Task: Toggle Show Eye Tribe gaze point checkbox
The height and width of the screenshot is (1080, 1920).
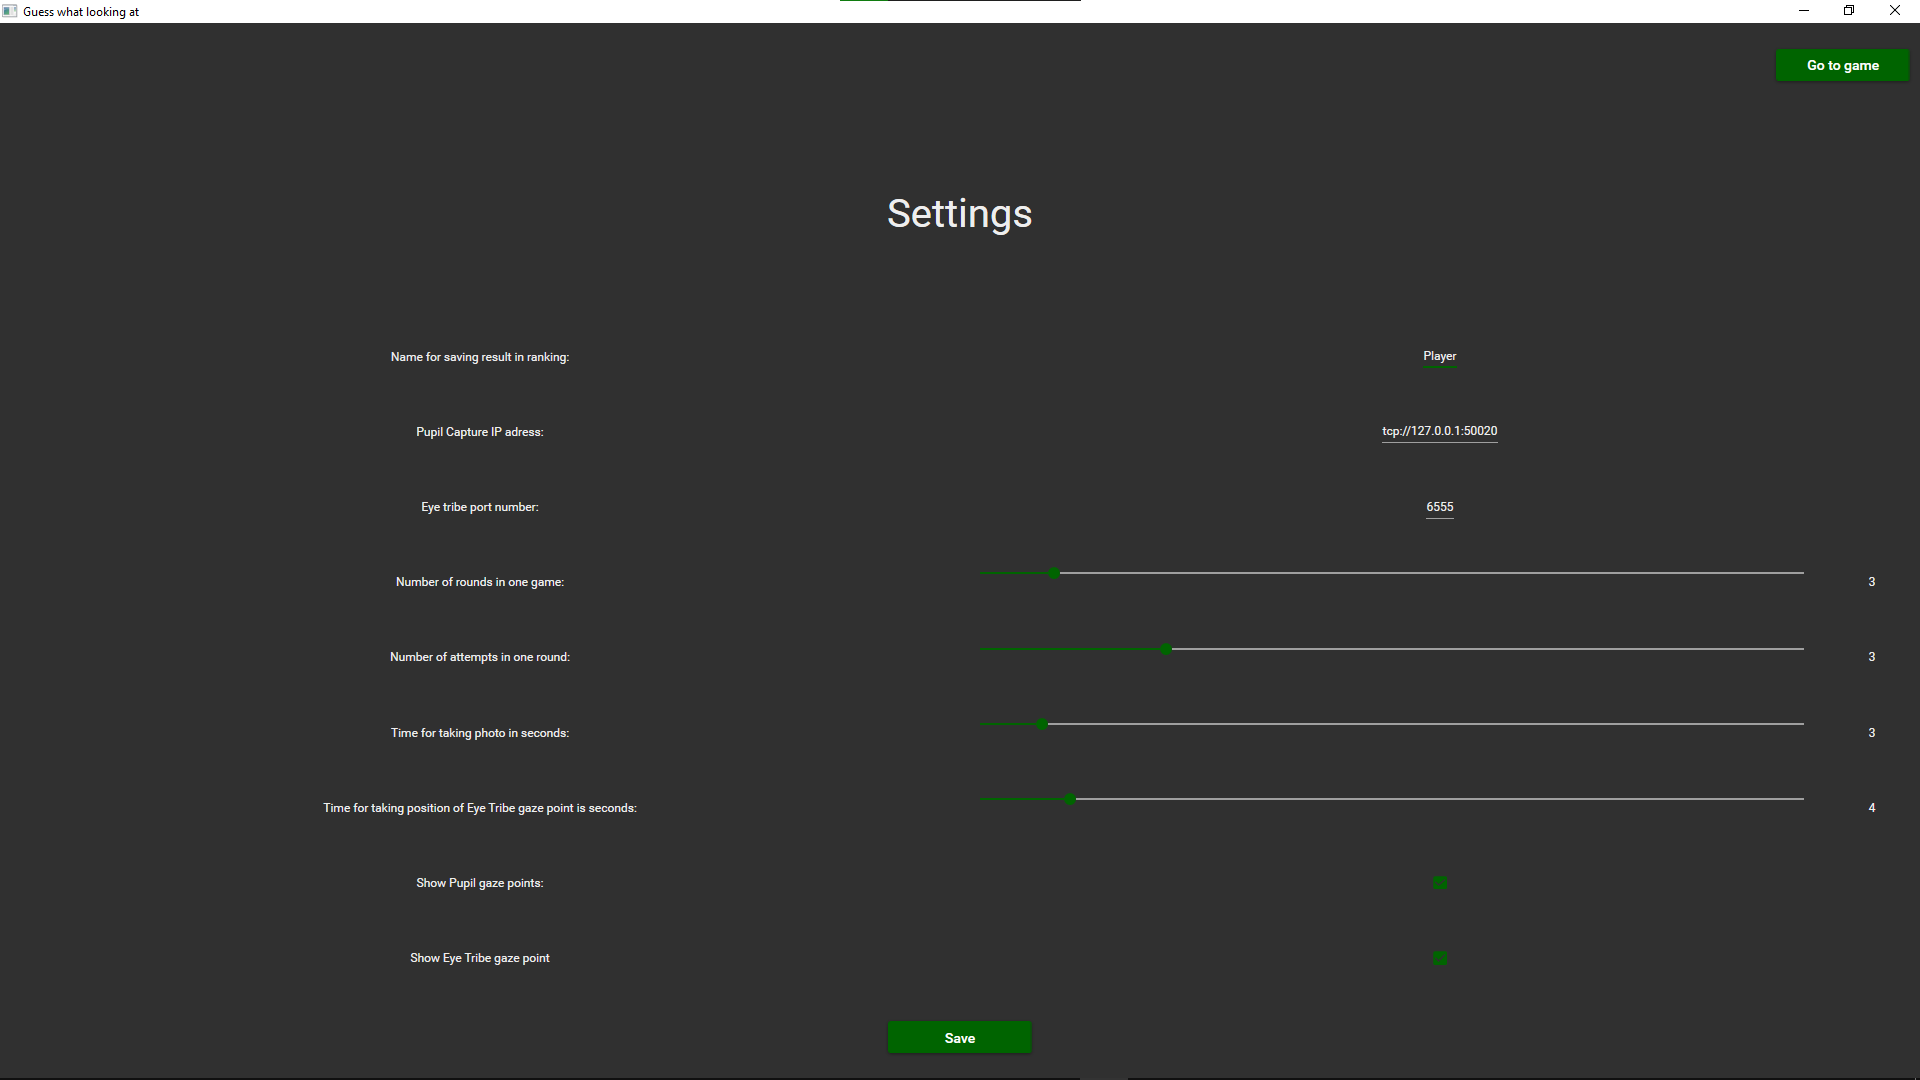Action: (x=1440, y=958)
